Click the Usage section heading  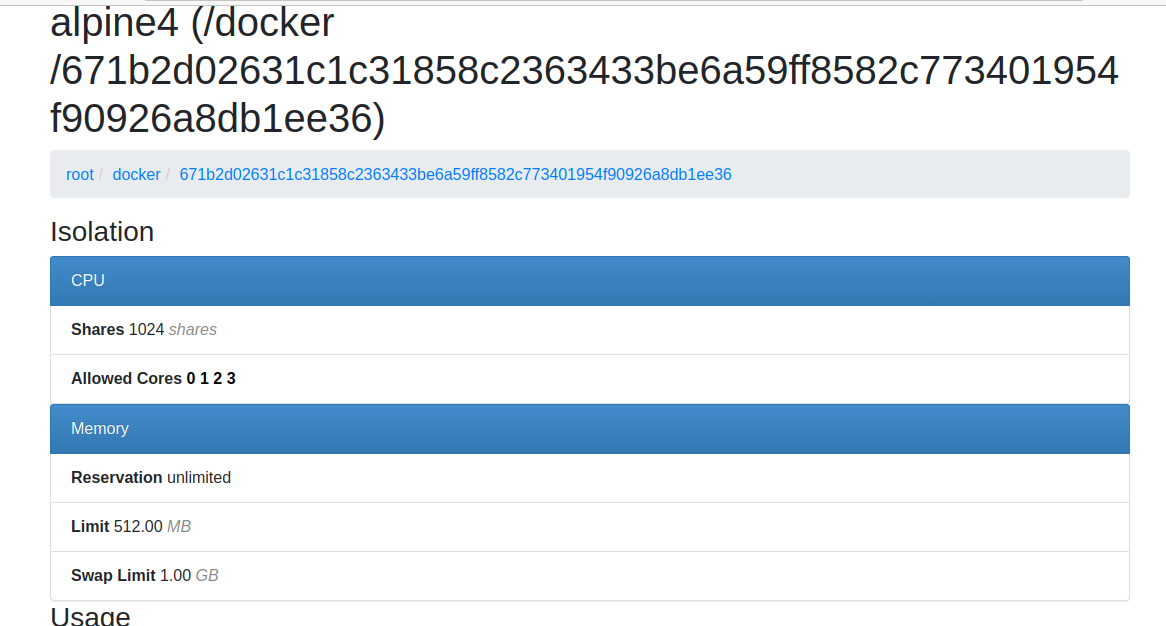coord(90,615)
